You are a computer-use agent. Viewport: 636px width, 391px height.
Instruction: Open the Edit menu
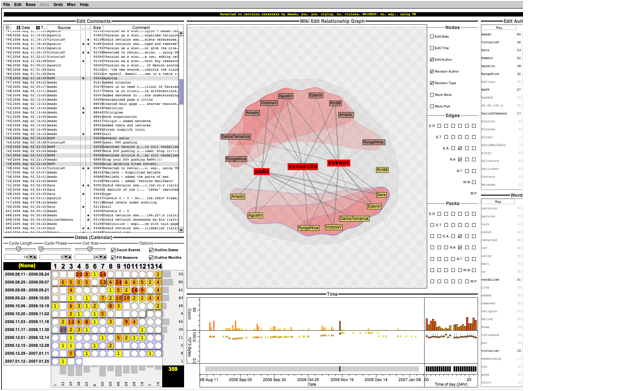pos(18,4)
